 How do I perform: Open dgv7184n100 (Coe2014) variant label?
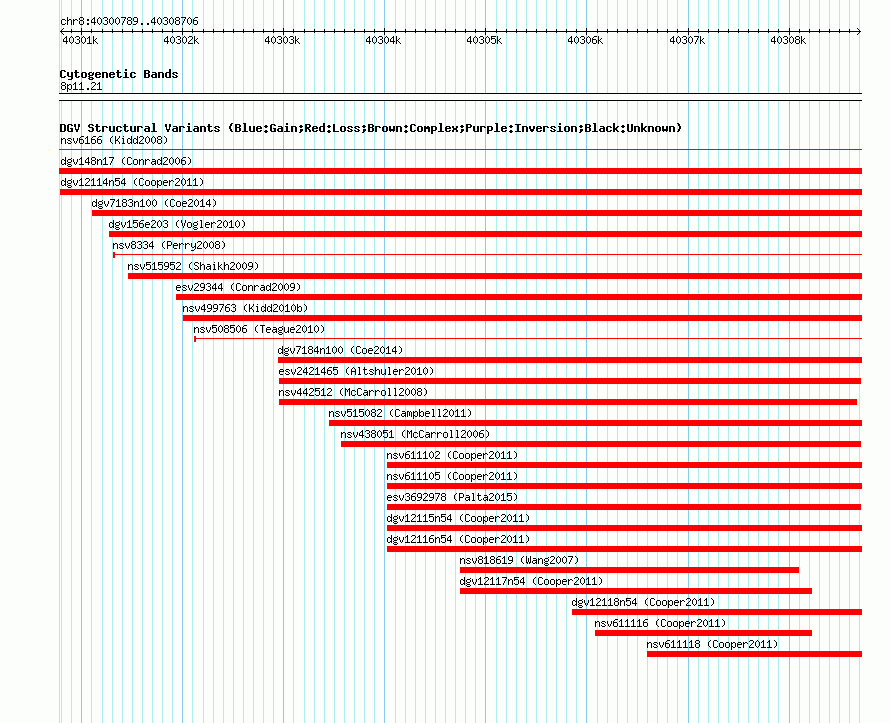[341, 350]
